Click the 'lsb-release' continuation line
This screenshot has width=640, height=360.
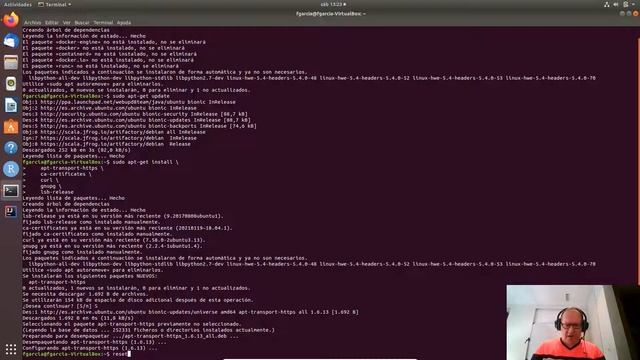(48, 192)
